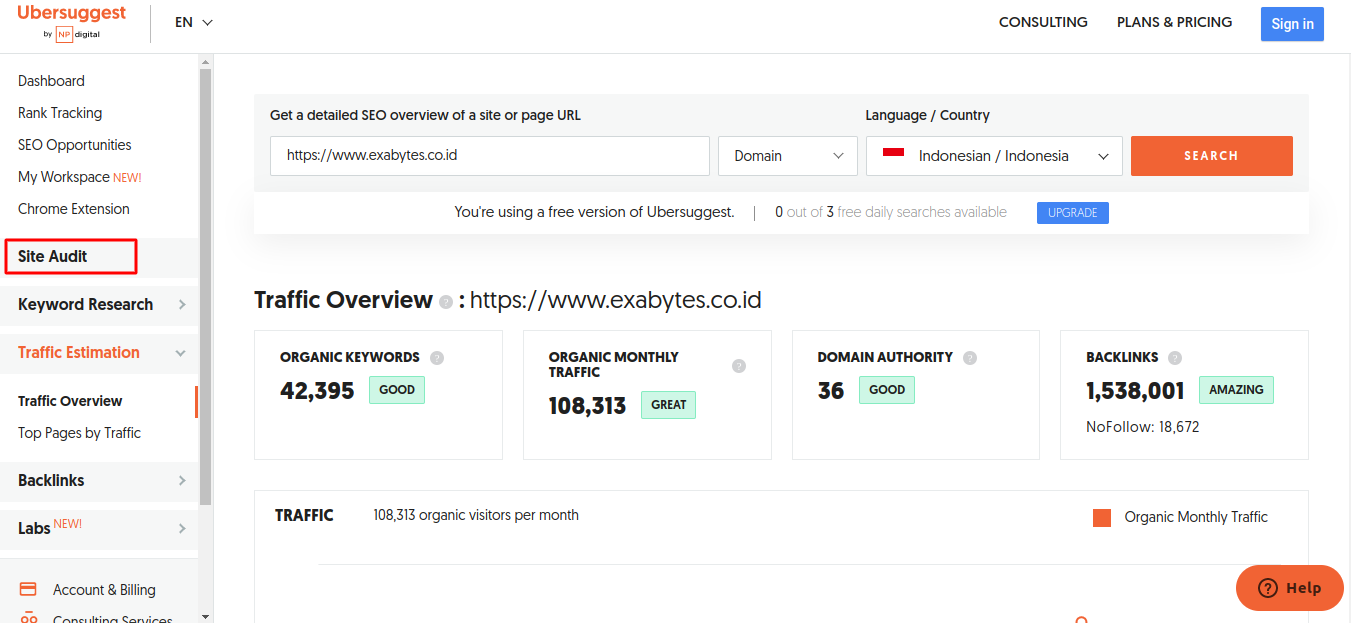Open the EN language dropdown

[194, 21]
